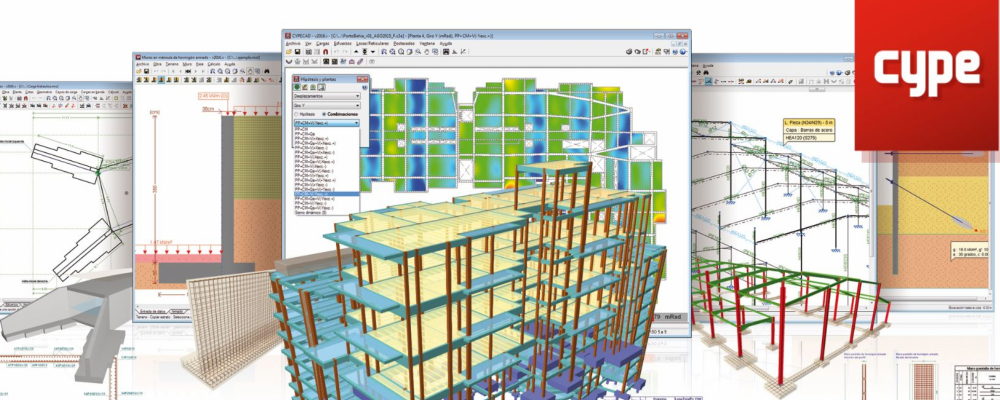Open the Ayuda menu in the steel-frame window
This screenshot has width=1000, height=400.
coord(708,66)
